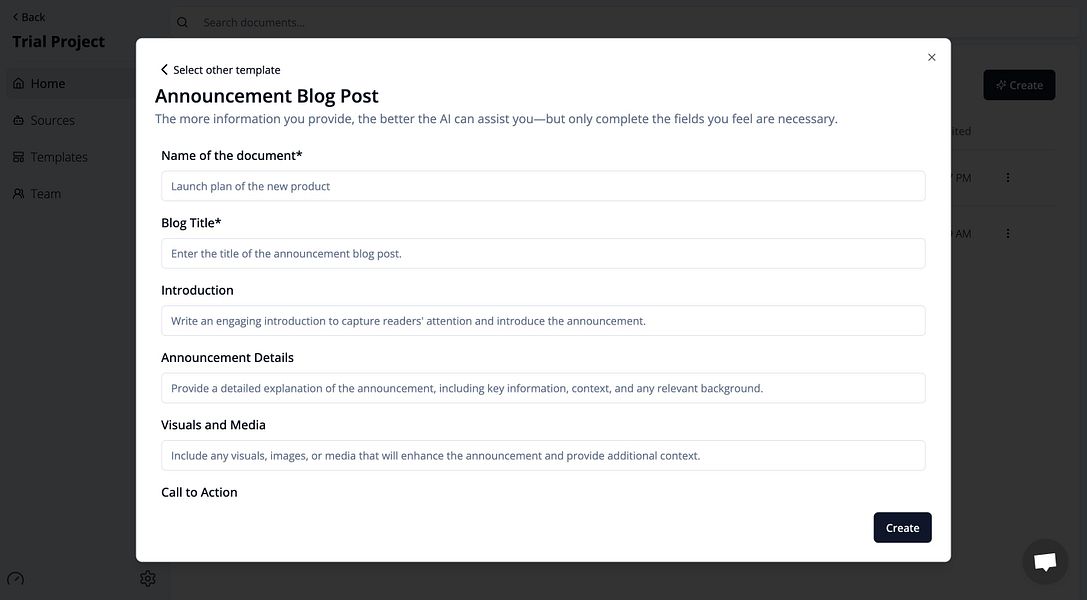Click the search magnifier icon

(182, 22)
